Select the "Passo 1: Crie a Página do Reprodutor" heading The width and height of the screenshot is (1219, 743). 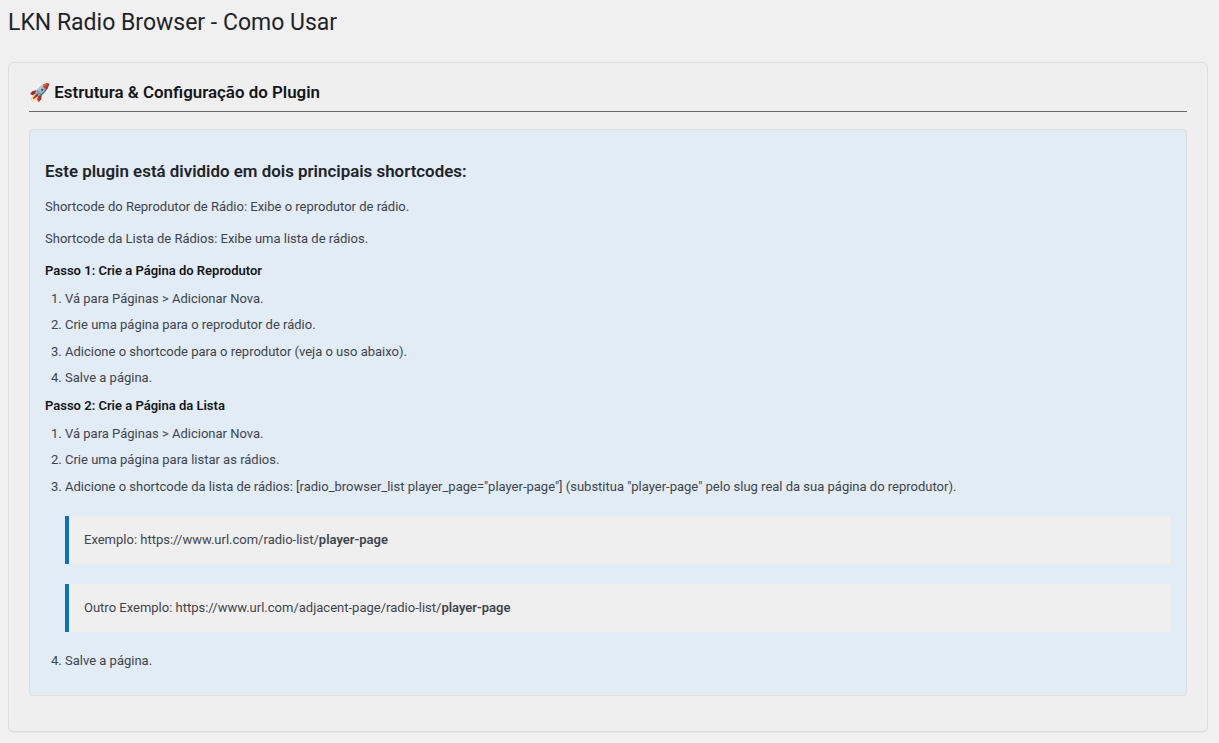[153, 271]
